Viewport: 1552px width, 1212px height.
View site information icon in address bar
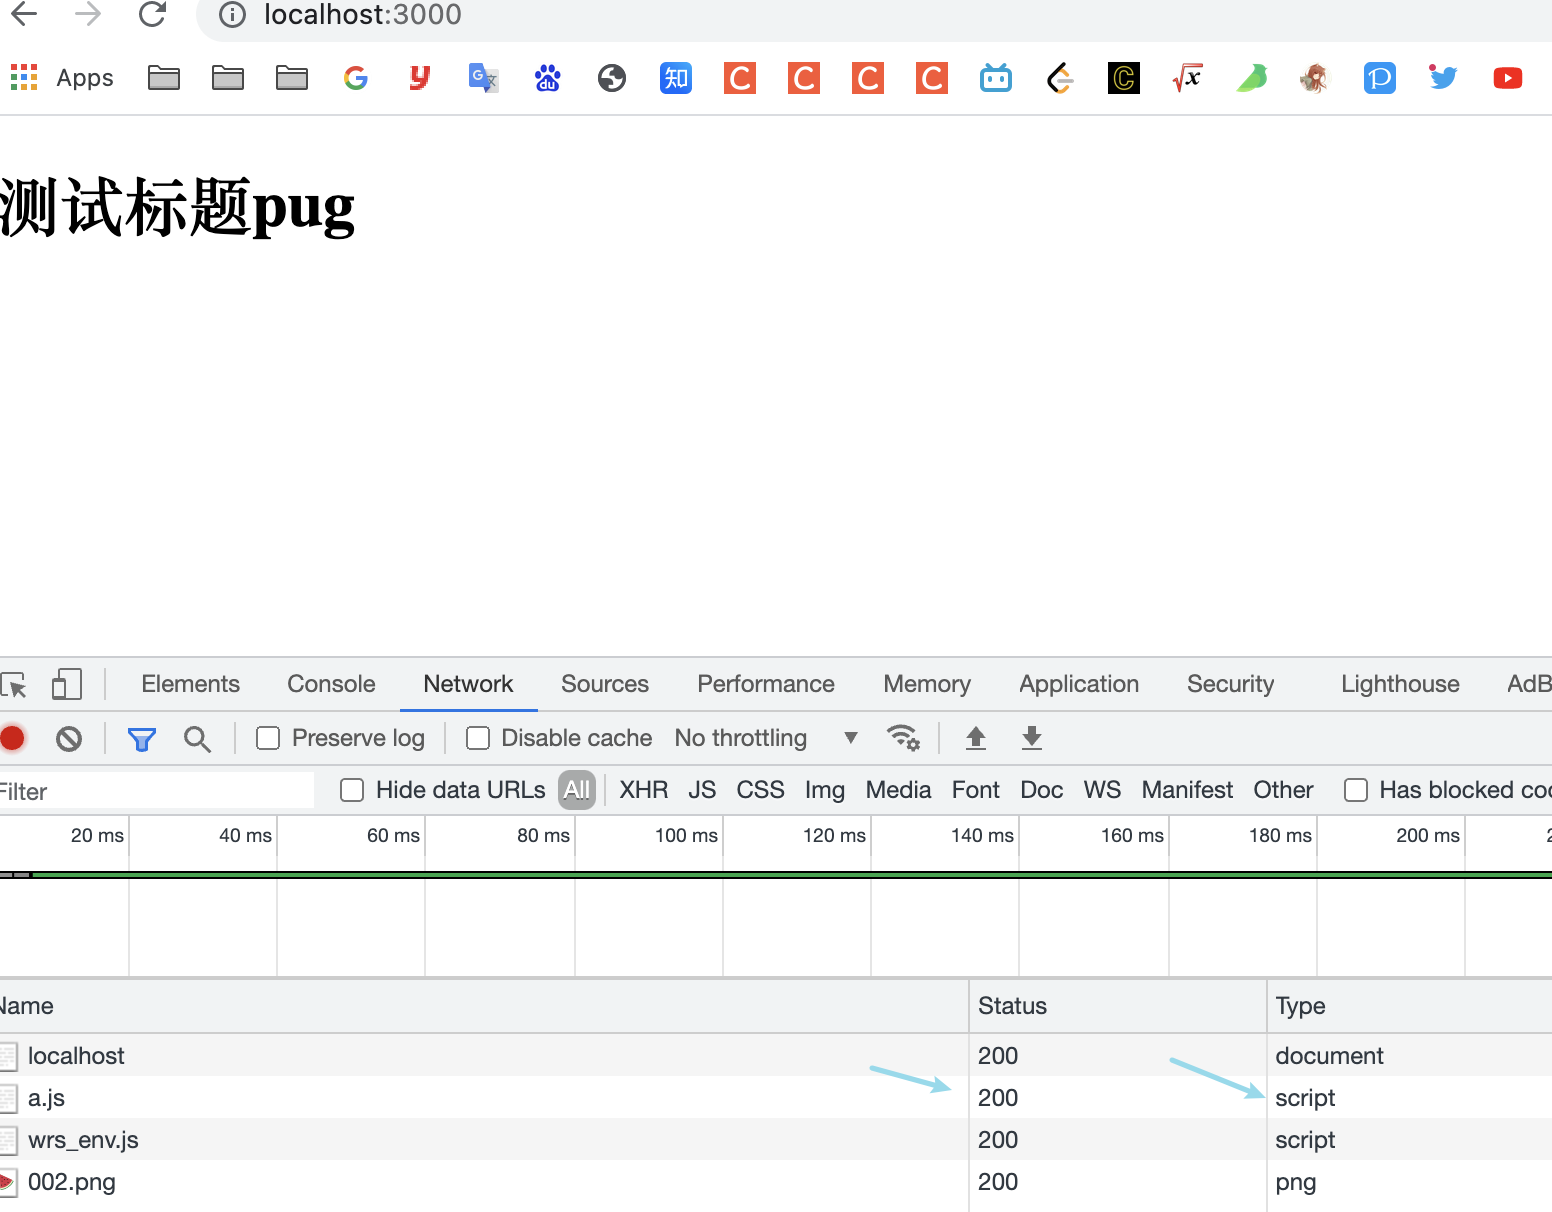[x=232, y=15]
